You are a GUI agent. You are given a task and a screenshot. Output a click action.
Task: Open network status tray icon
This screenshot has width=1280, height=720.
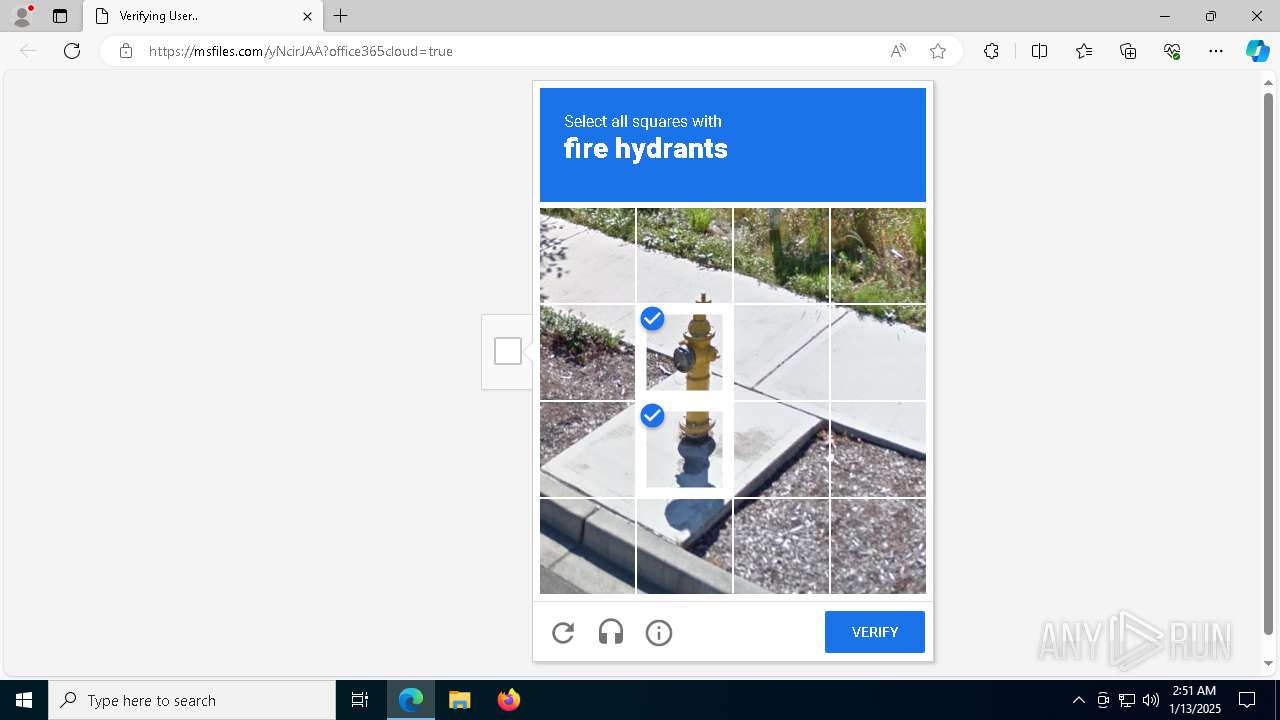1127,700
